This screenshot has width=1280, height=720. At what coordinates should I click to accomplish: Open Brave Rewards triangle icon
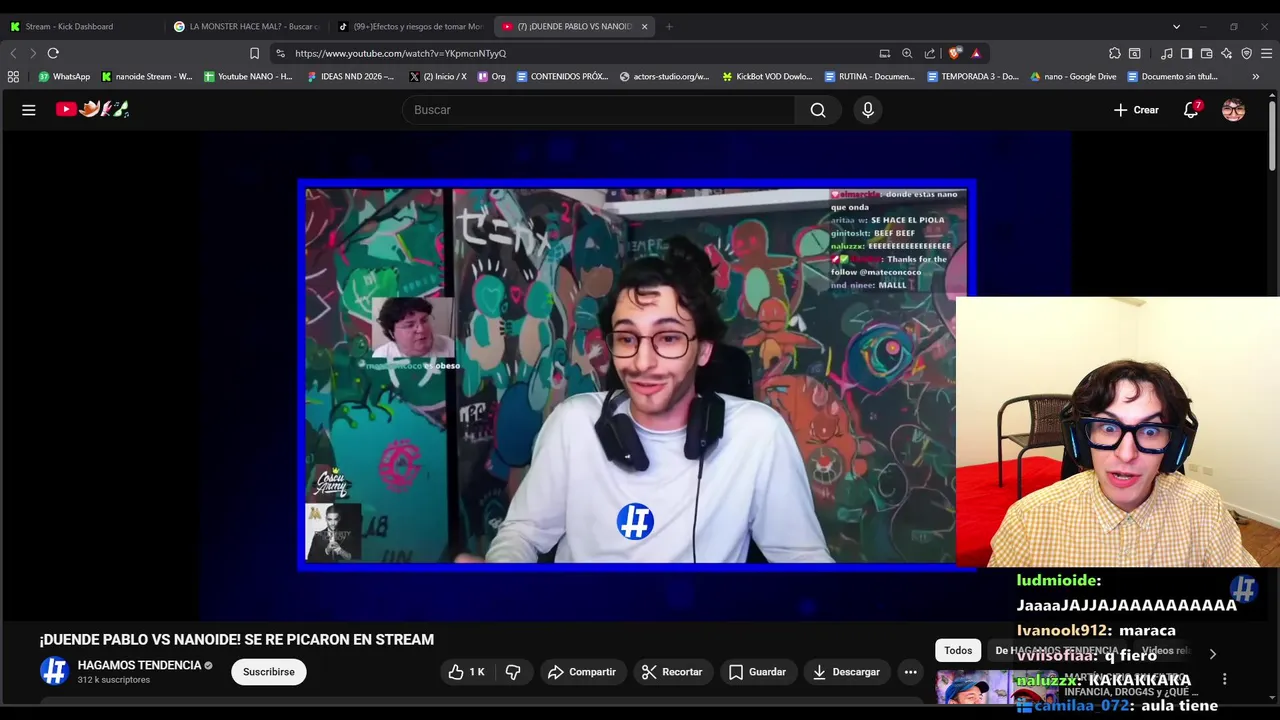pyautogui.click(x=976, y=53)
